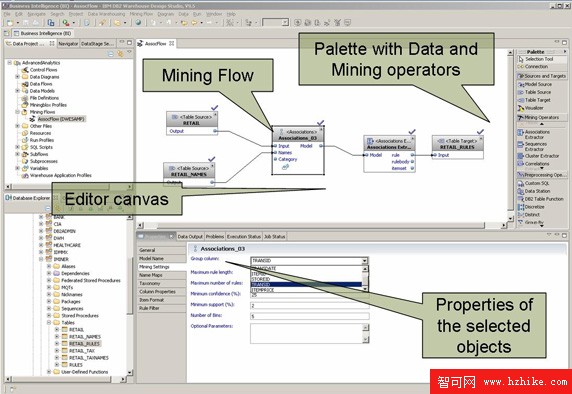Expand the Data Diagrams folder
The width and height of the screenshot is (572, 394).
(x=17, y=77)
